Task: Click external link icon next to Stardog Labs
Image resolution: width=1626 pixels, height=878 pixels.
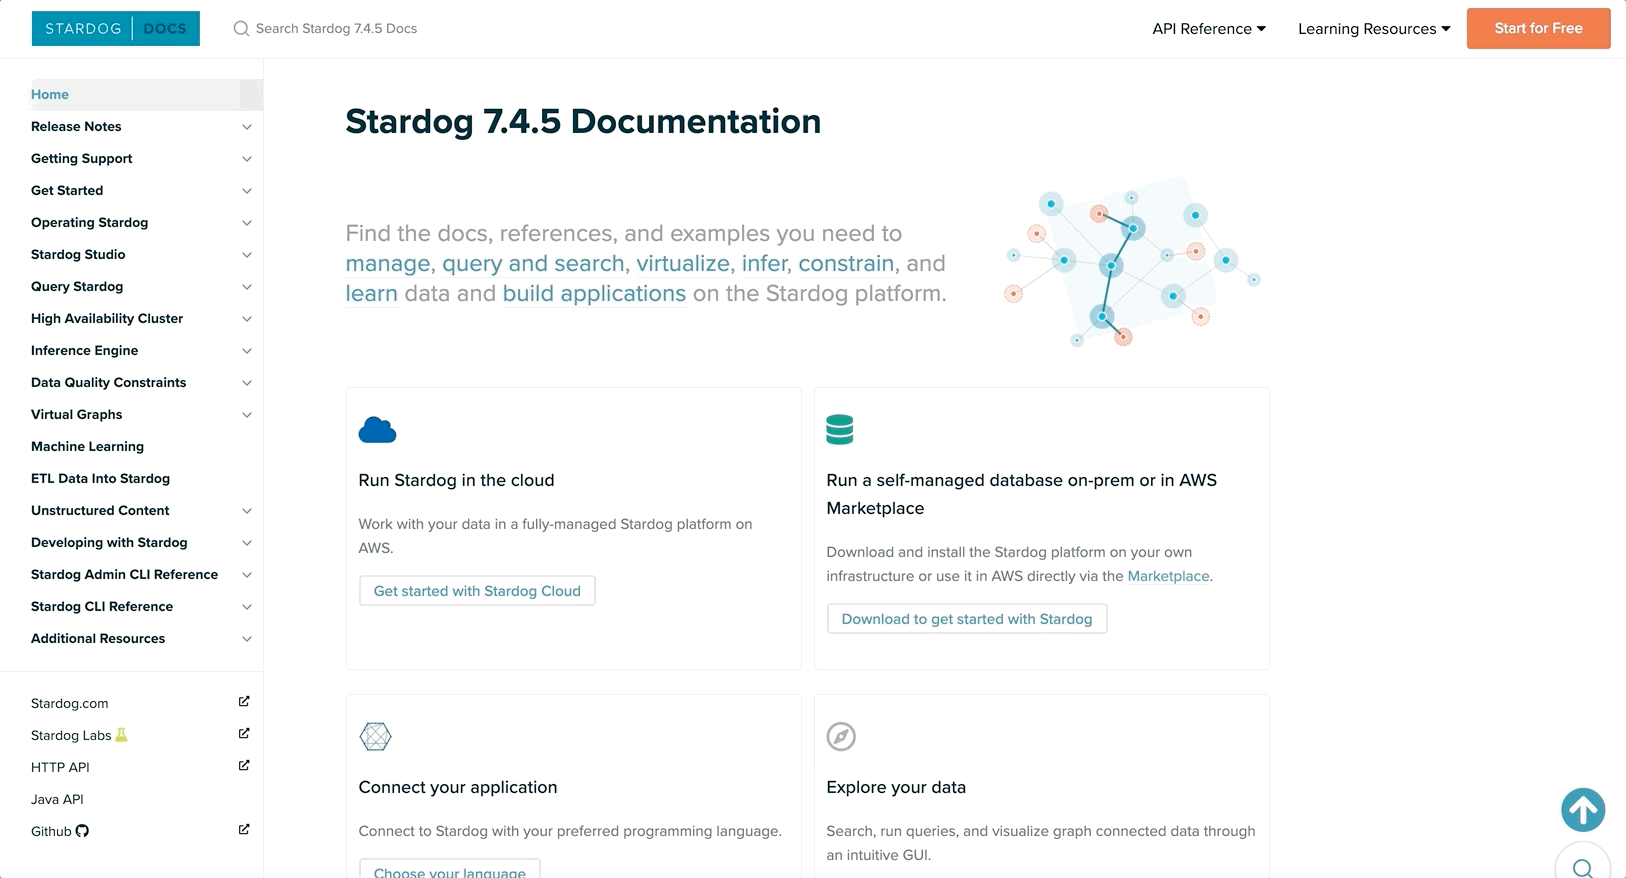Action: tap(244, 734)
